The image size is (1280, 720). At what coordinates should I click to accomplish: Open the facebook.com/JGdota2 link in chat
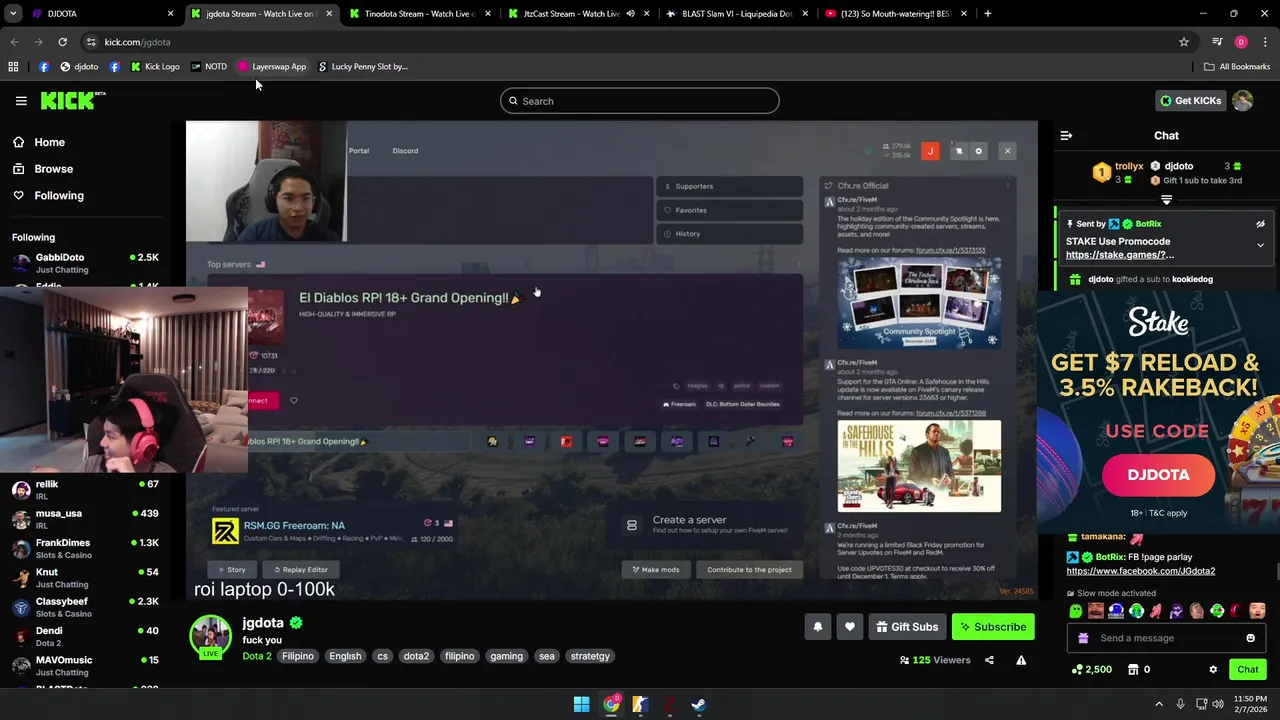pos(1141,571)
